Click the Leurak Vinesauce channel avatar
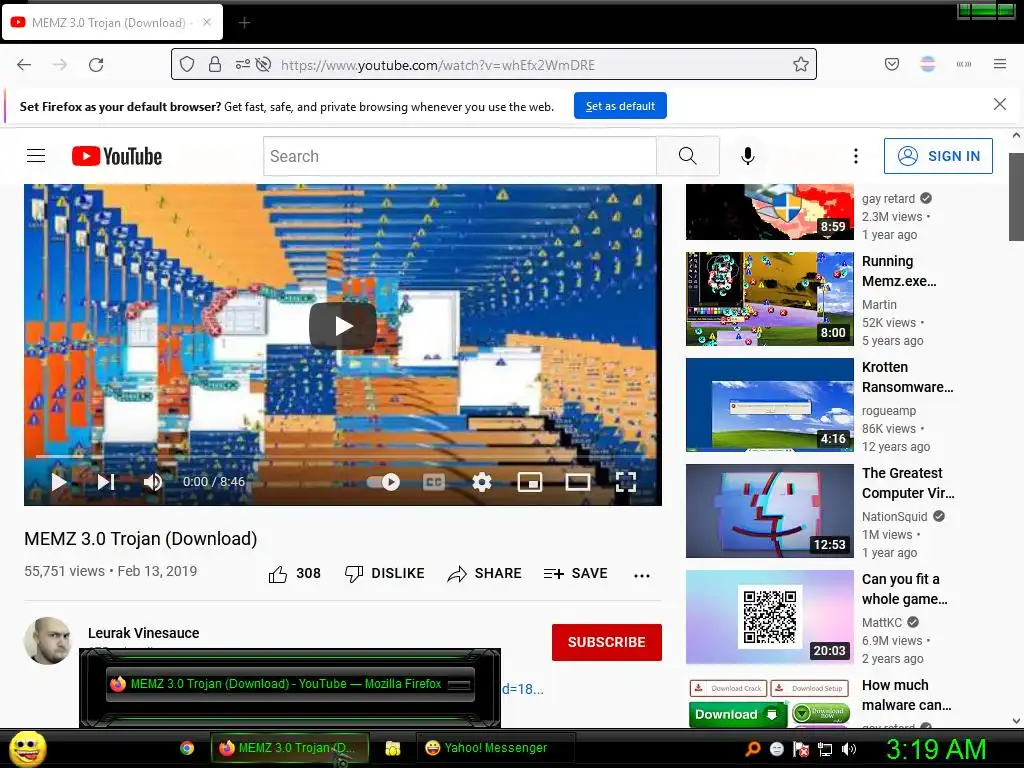Image resolution: width=1024 pixels, height=768 pixels. coord(48,641)
